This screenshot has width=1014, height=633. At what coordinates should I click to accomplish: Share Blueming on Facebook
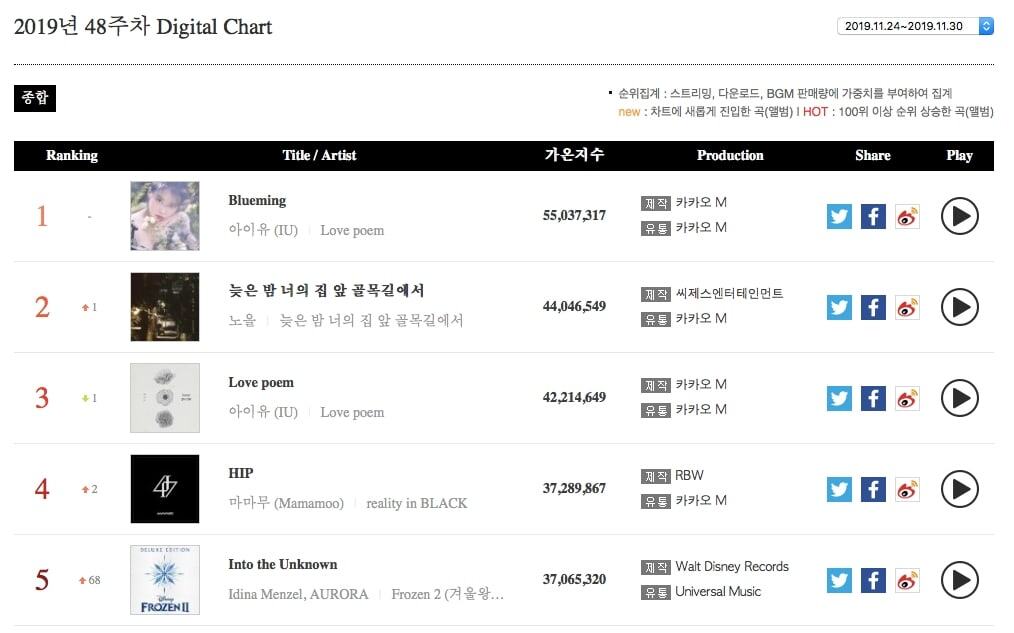(873, 216)
